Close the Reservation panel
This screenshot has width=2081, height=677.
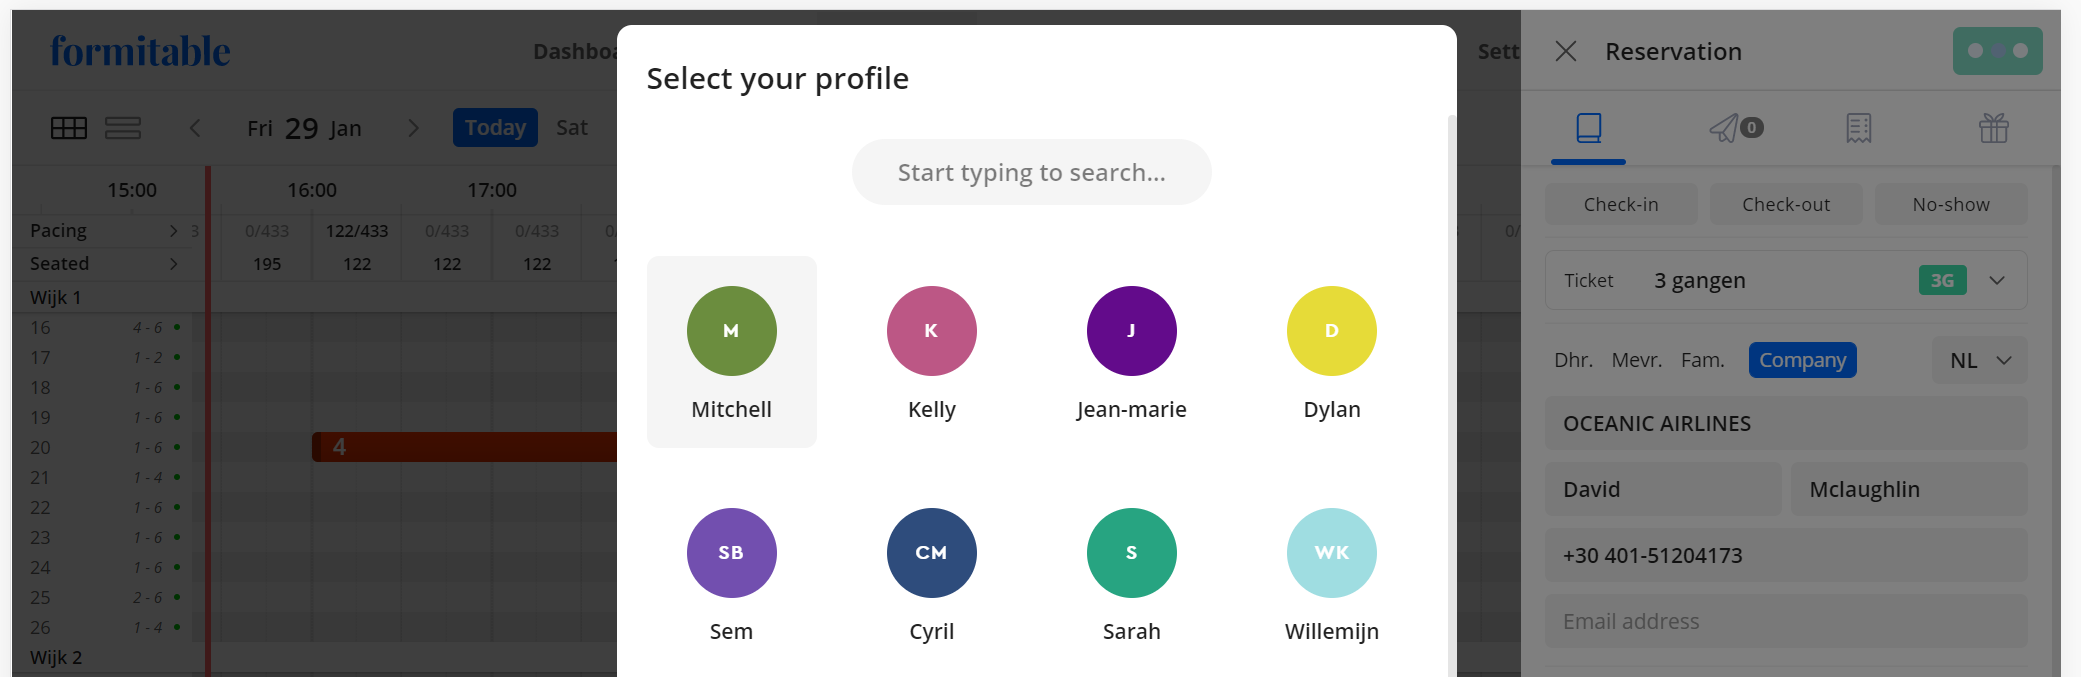coord(1566,51)
